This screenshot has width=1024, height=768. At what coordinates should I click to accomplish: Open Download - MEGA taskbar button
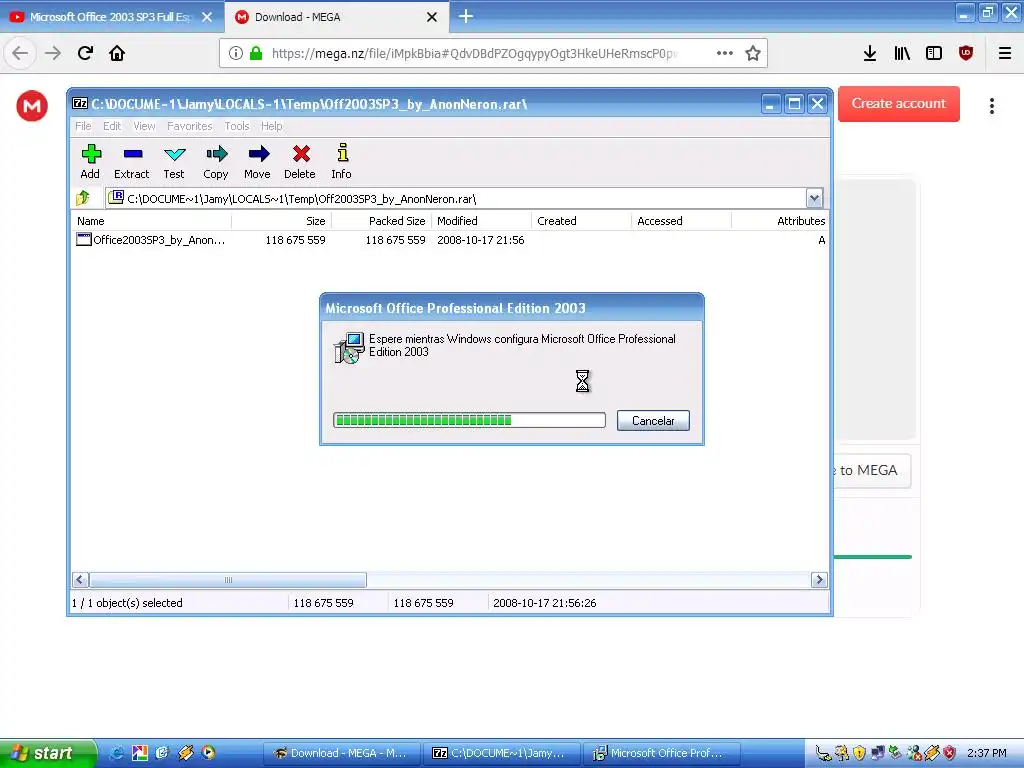point(342,753)
